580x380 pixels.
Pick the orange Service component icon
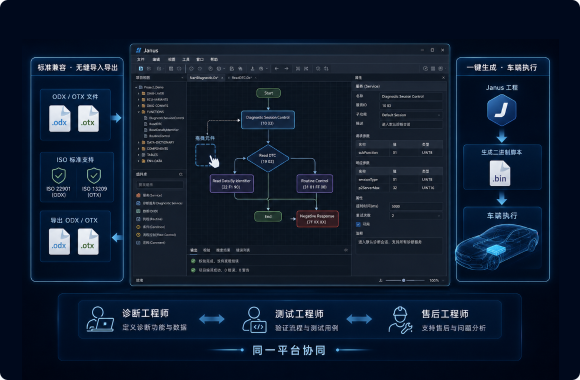tap(138, 195)
